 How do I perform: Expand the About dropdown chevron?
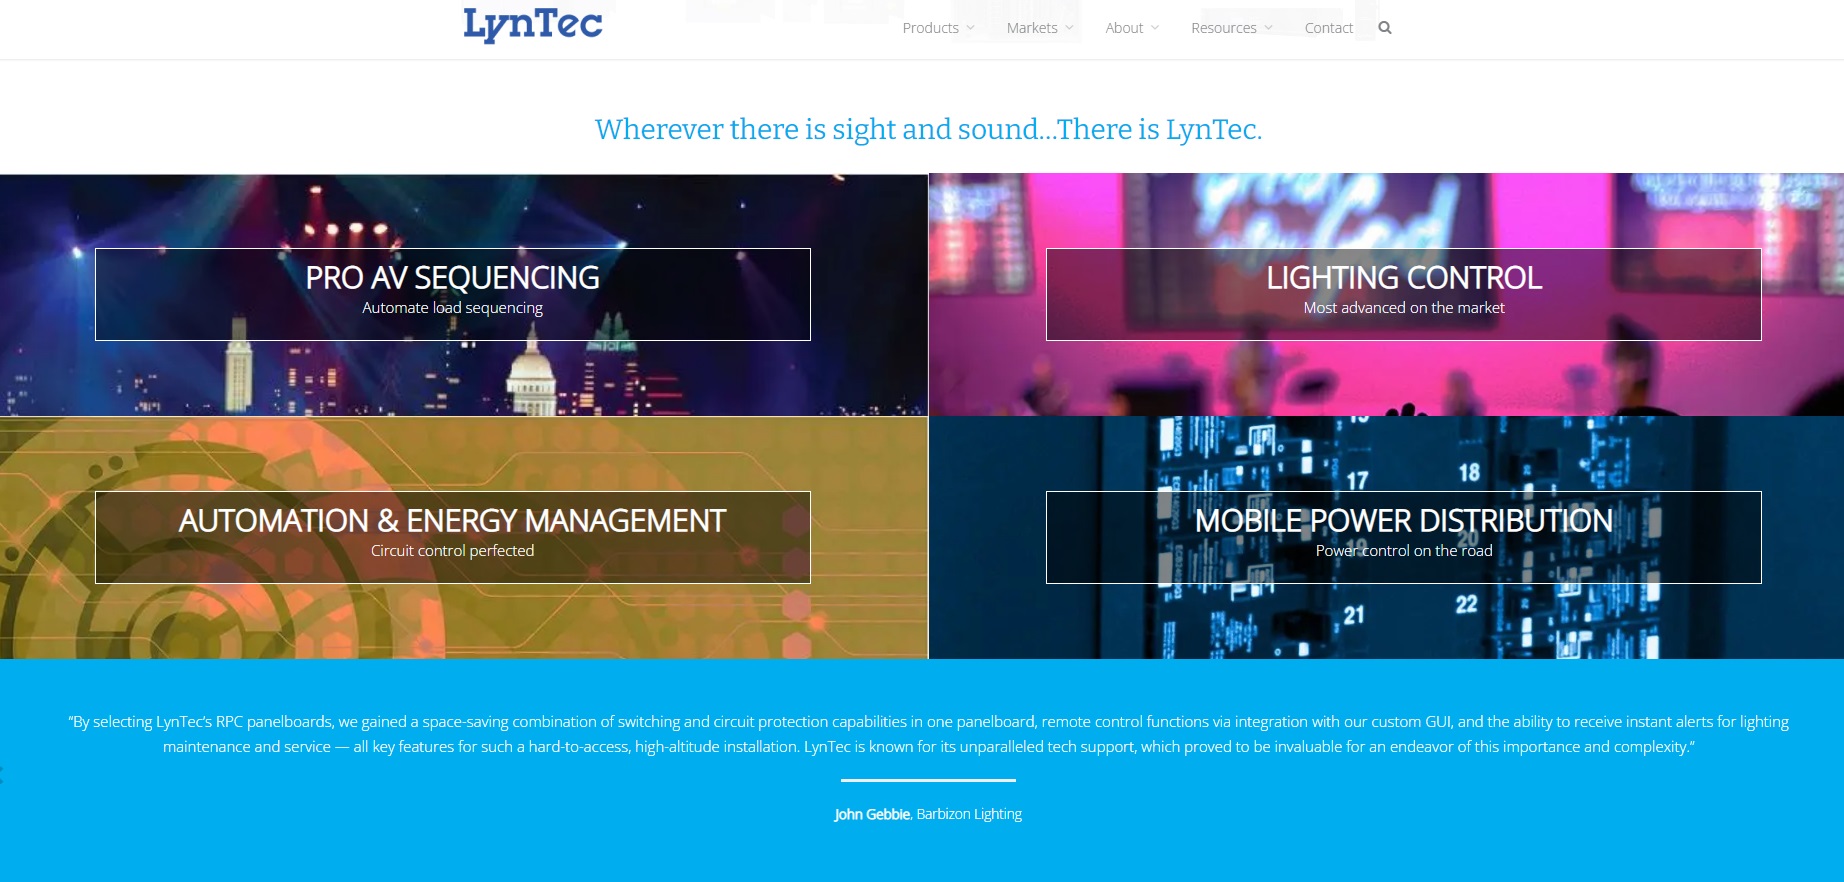1155,28
